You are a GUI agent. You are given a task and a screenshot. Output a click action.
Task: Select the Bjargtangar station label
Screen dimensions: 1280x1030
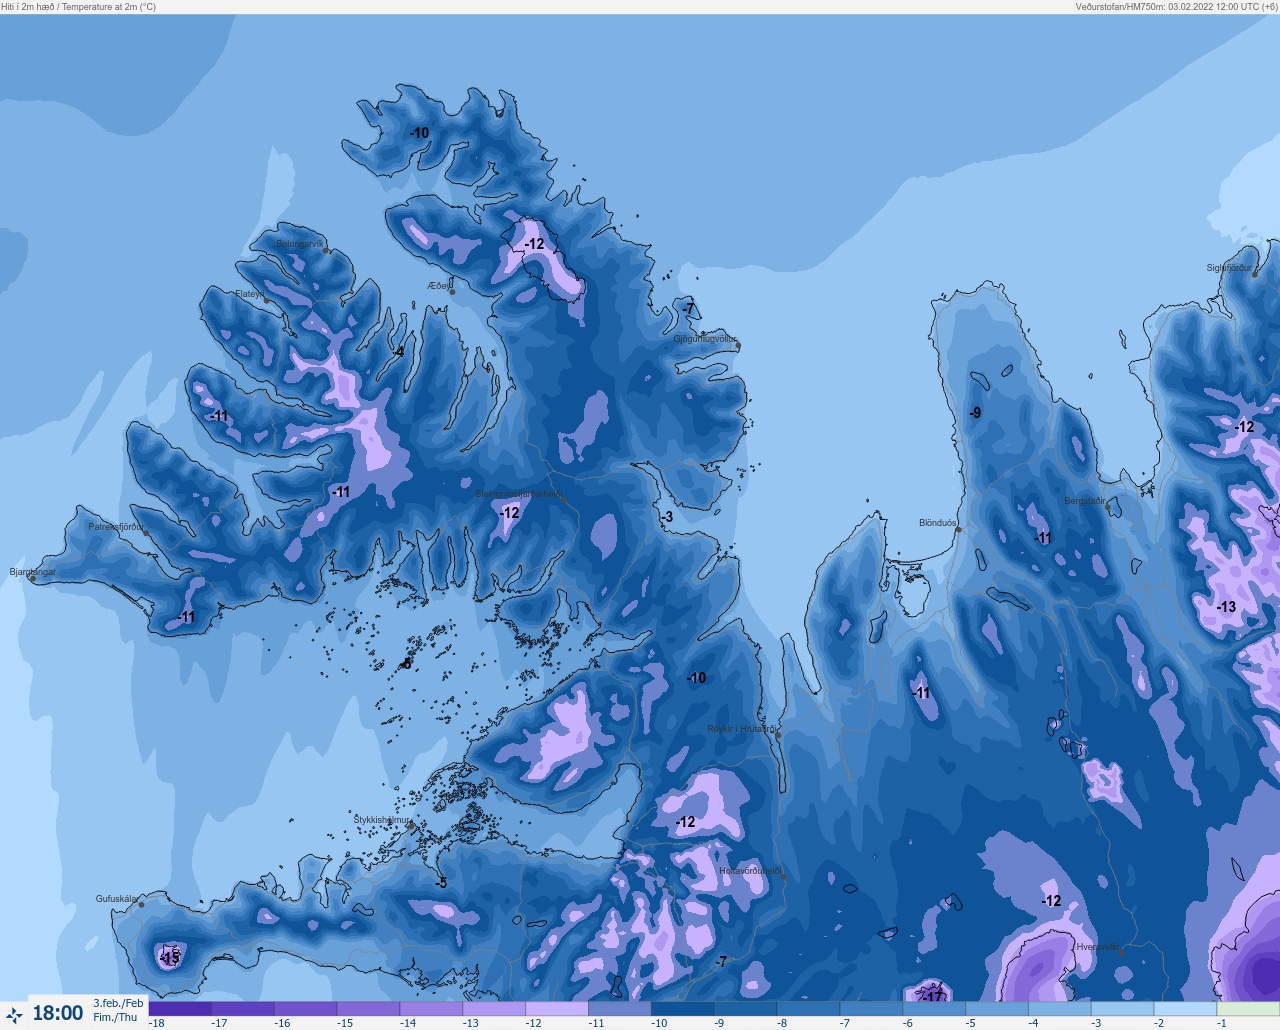point(33,572)
